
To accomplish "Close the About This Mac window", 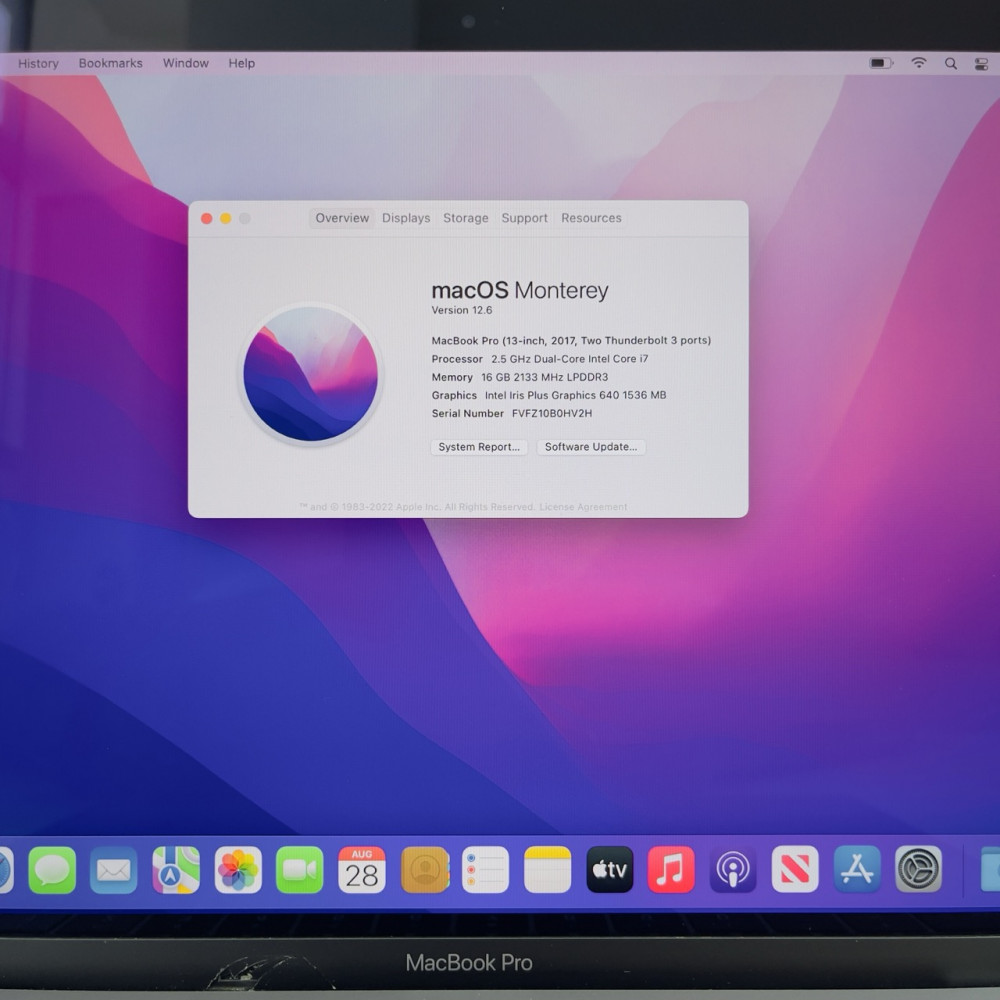I will pyautogui.click(x=207, y=219).
